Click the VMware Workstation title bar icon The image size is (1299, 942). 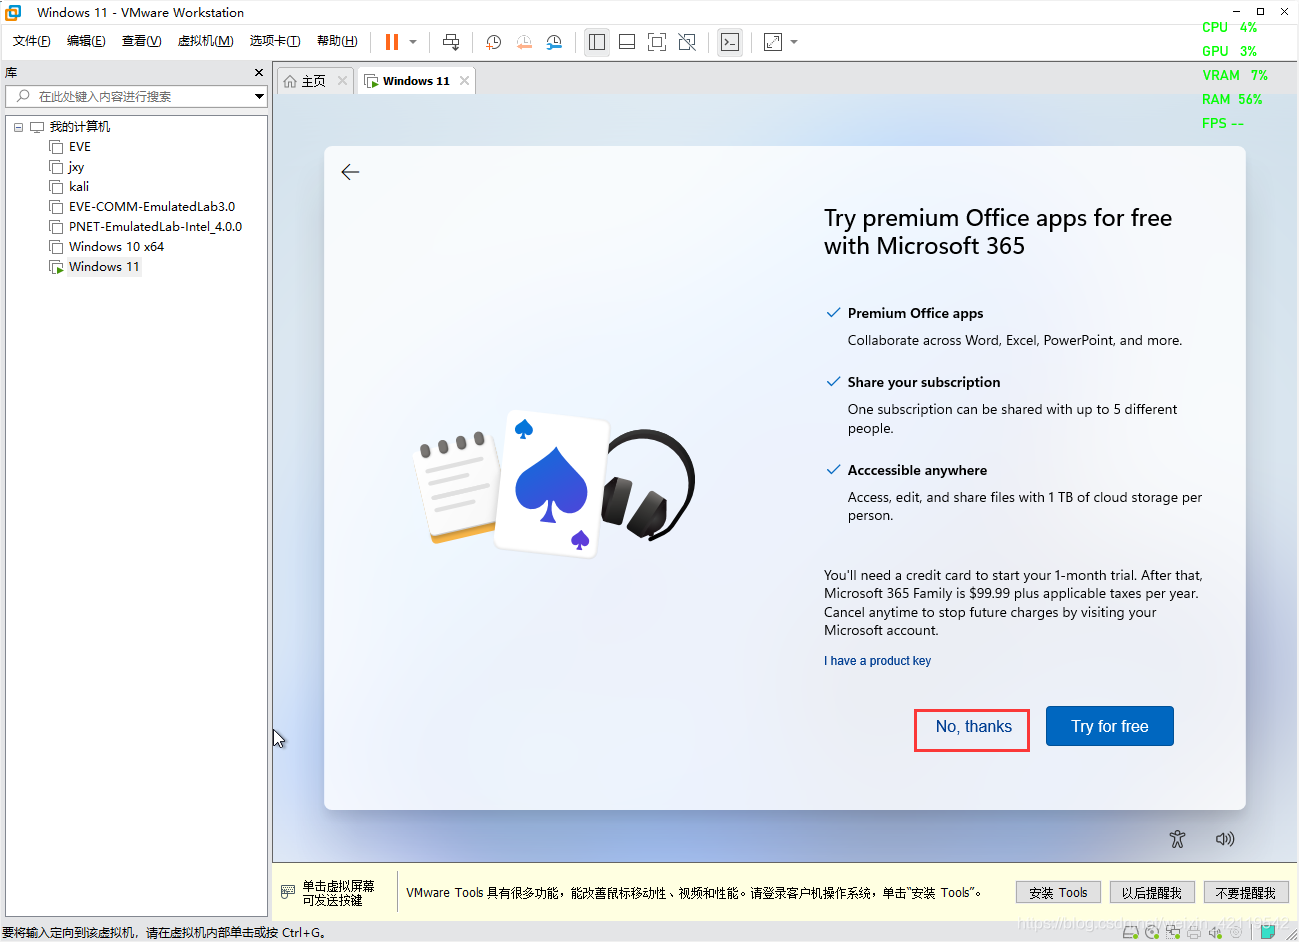(x=13, y=12)
